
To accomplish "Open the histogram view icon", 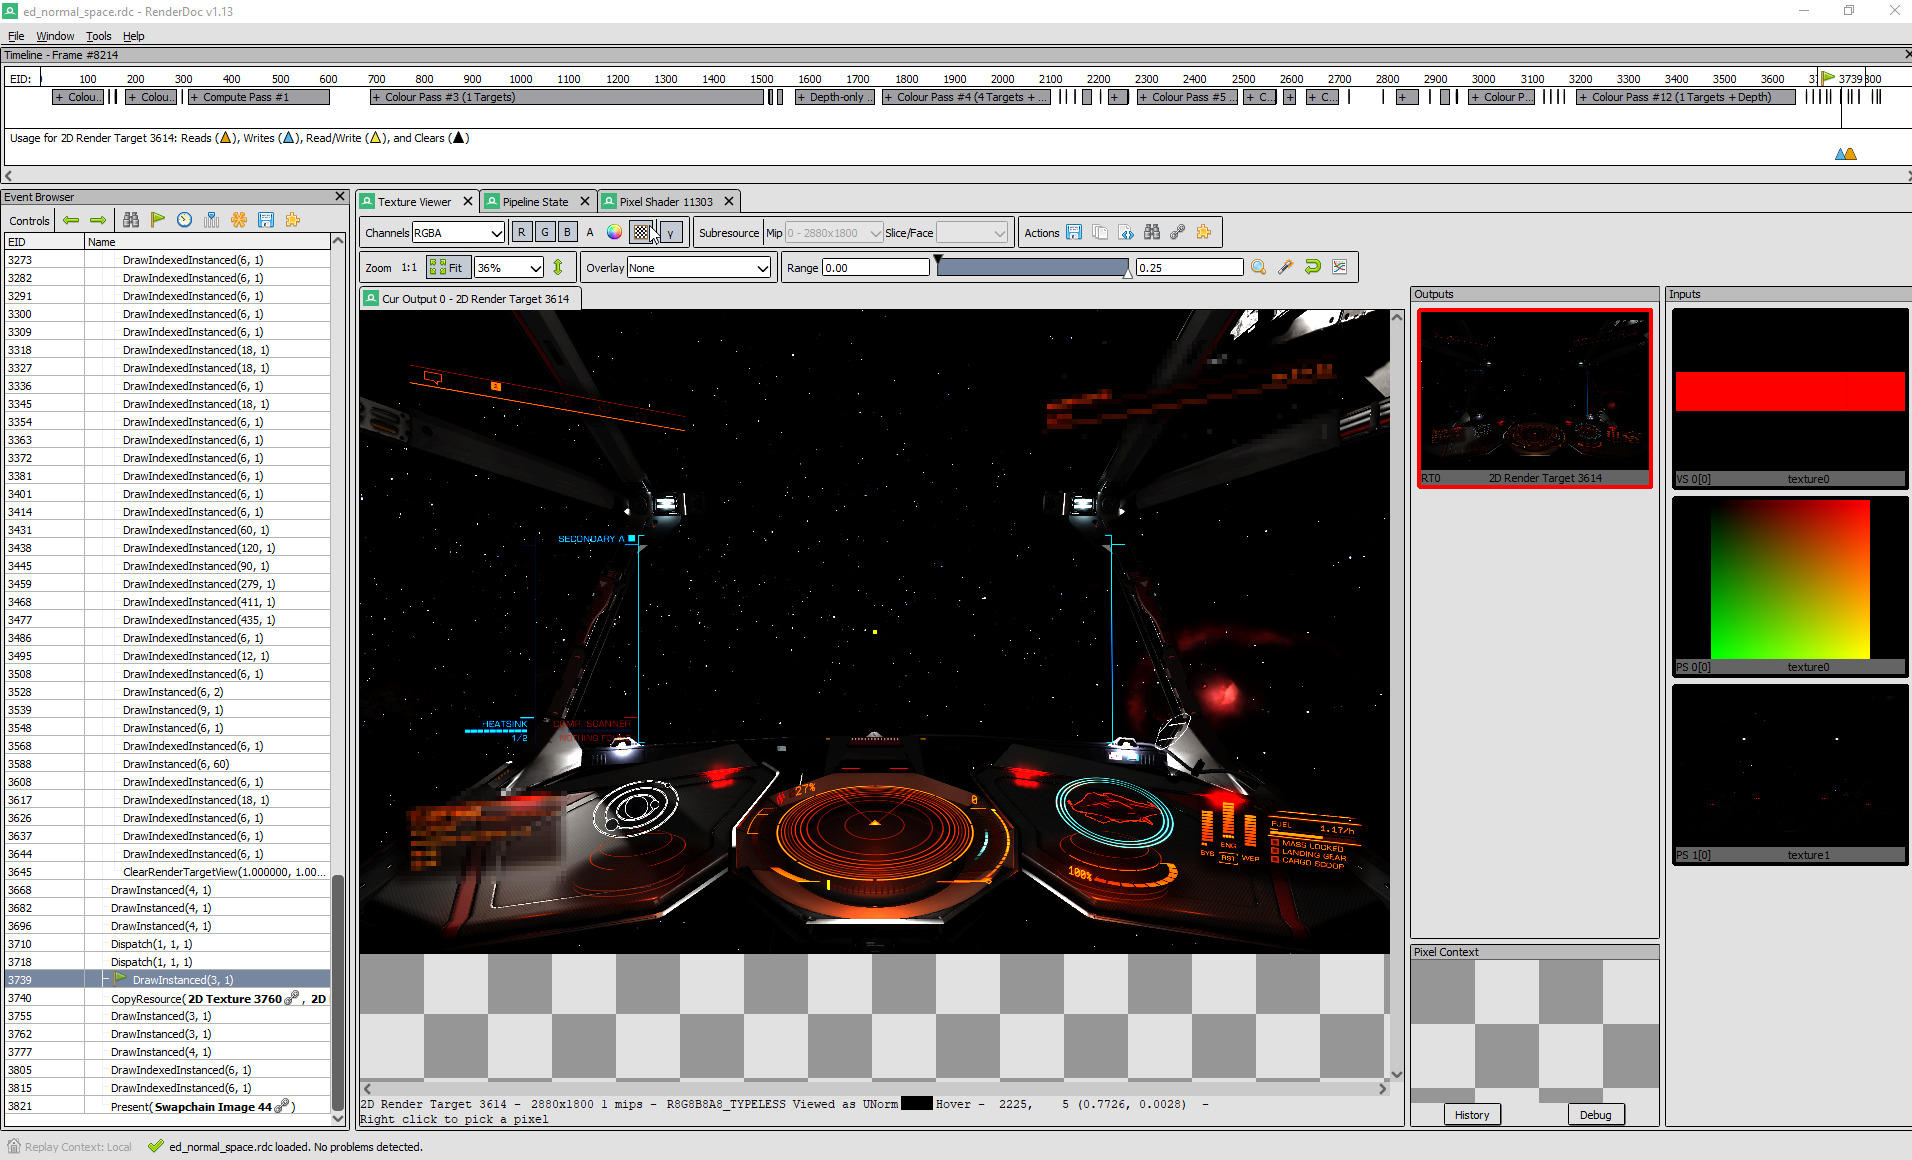I will pyautogui.click(x=1340, y=267).
